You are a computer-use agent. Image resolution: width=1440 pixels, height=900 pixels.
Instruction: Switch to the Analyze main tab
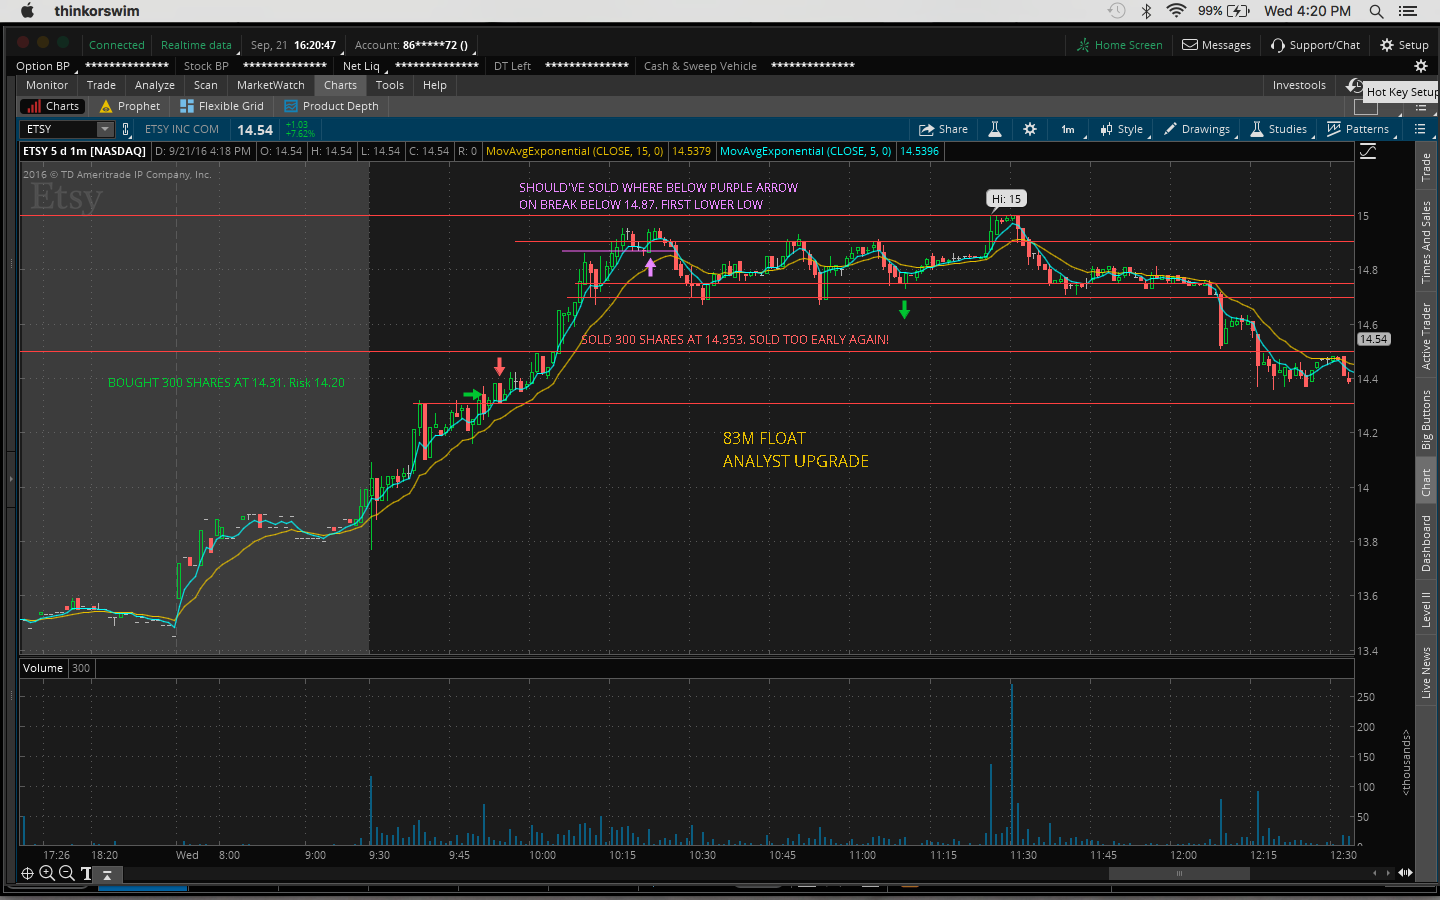155,85
